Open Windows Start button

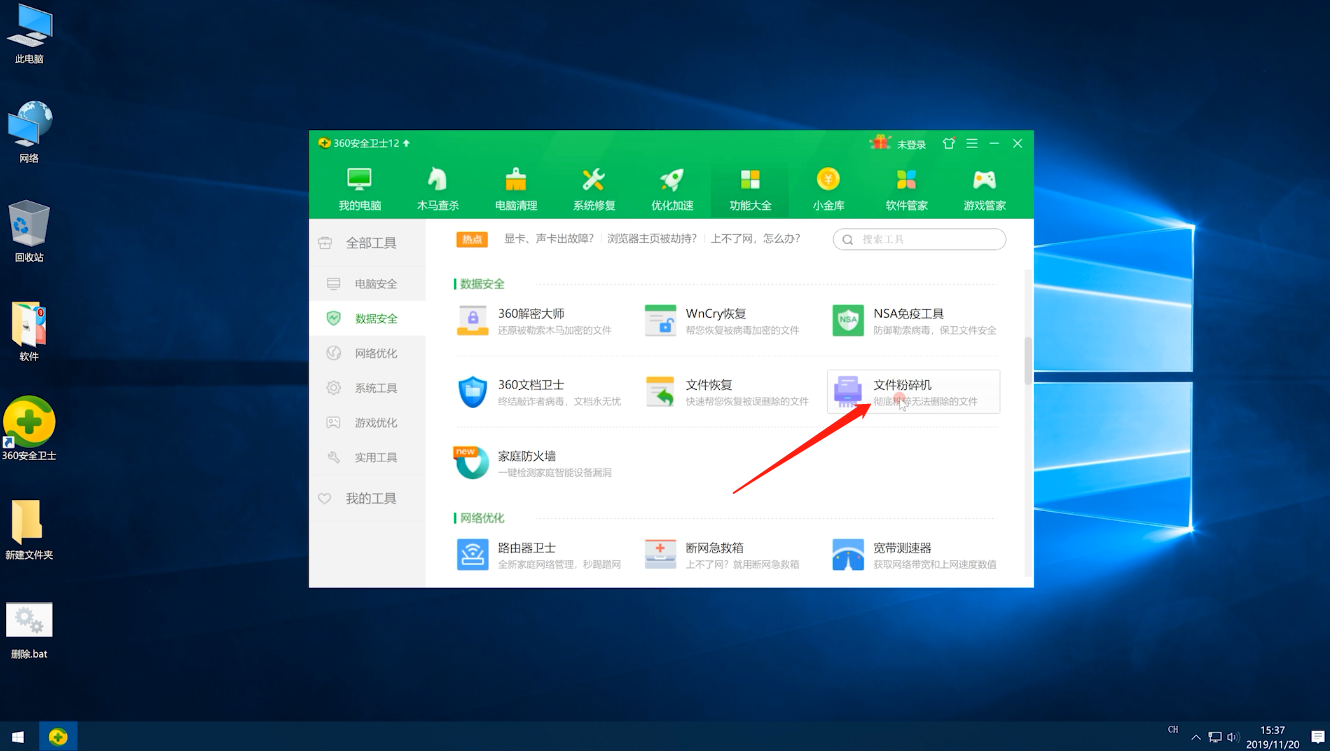point(18,737)
